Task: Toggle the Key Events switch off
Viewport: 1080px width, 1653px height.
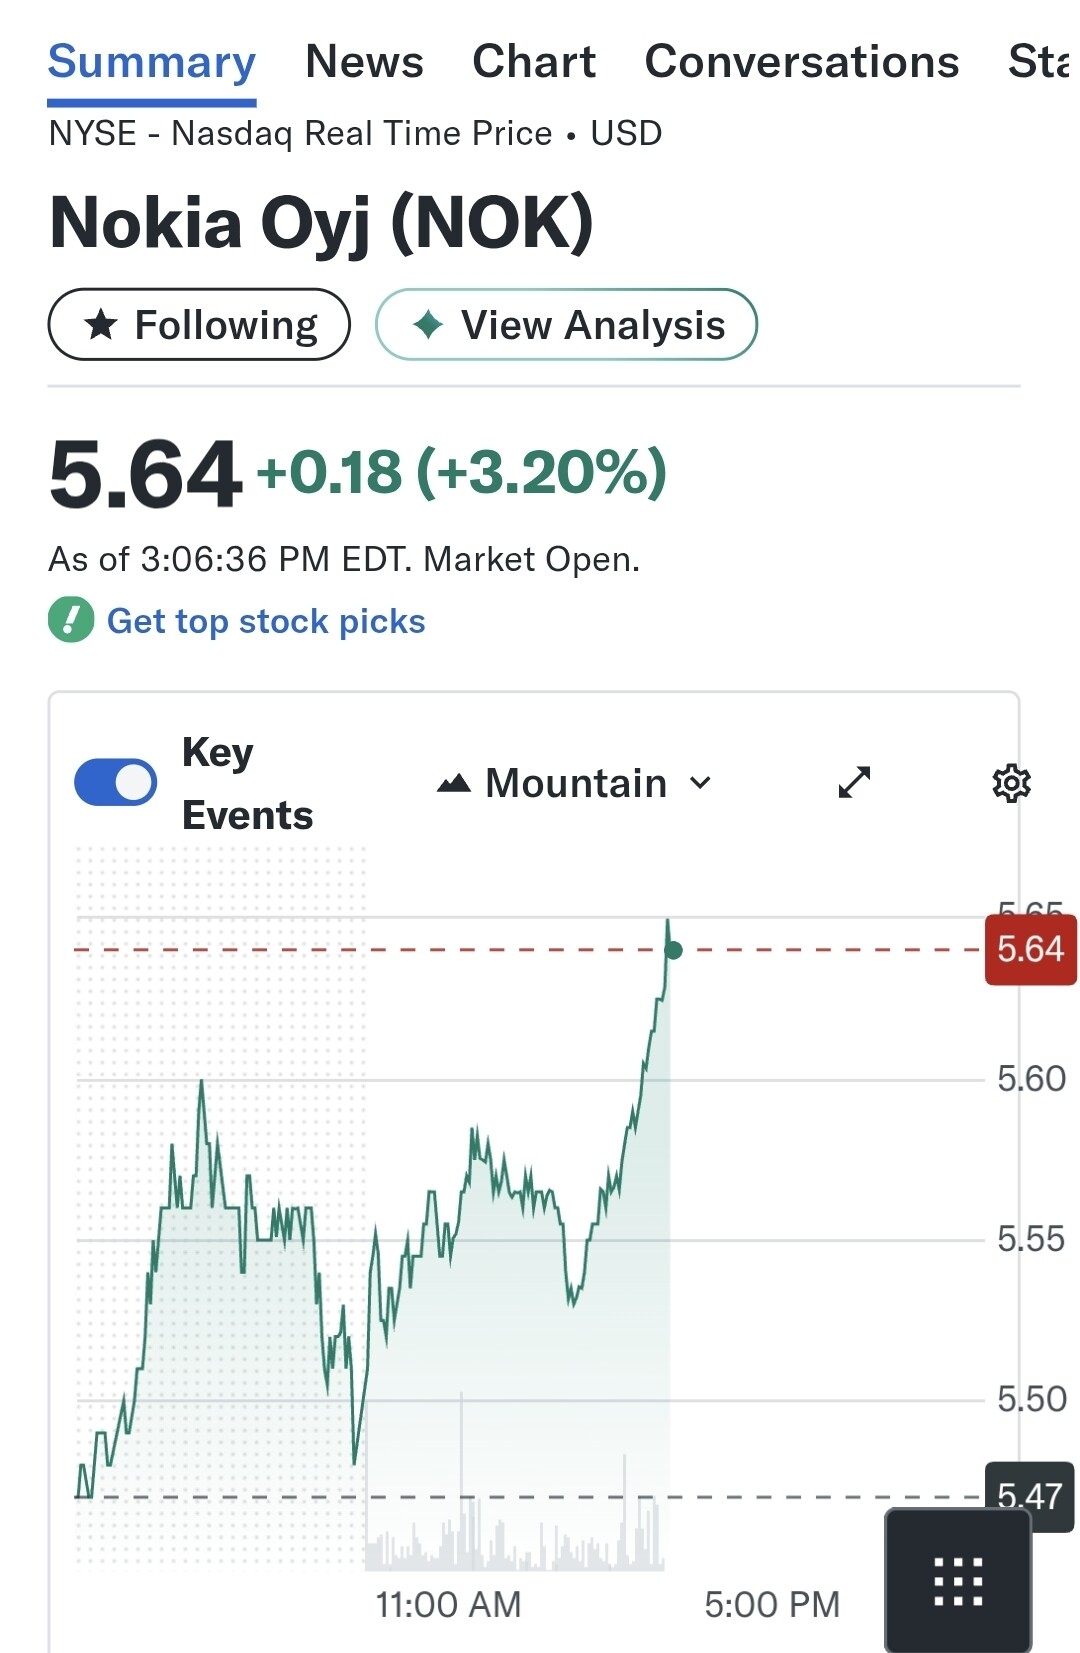Action: [116, 782]
